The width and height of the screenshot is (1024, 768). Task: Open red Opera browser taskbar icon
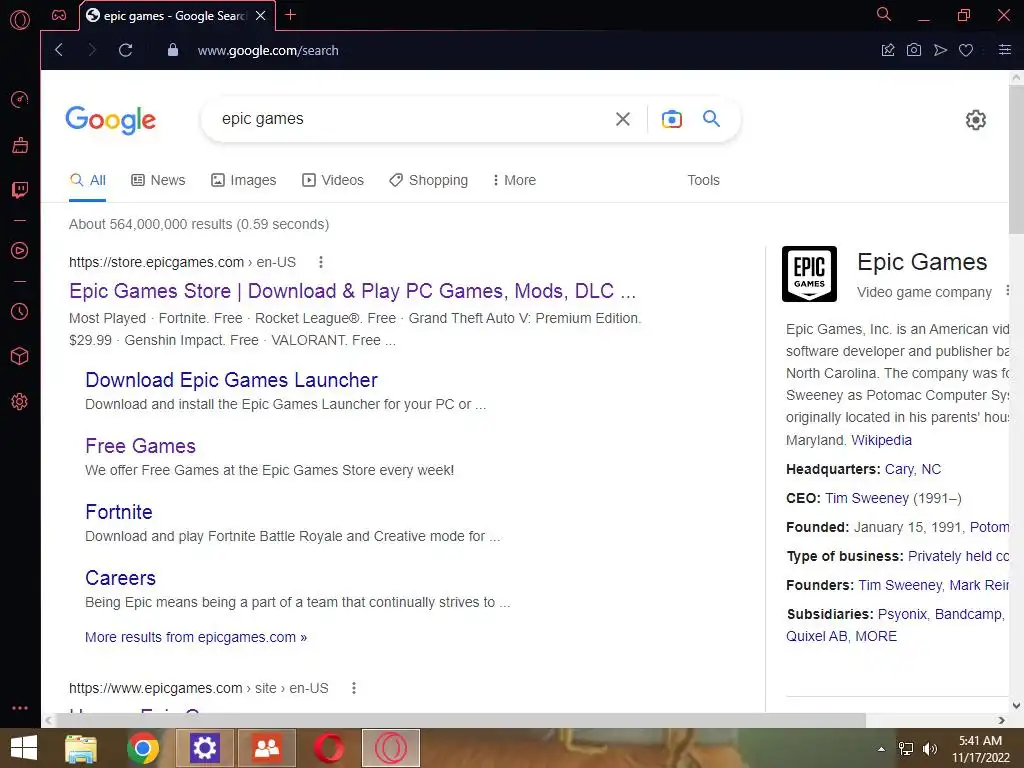[328, 748]
